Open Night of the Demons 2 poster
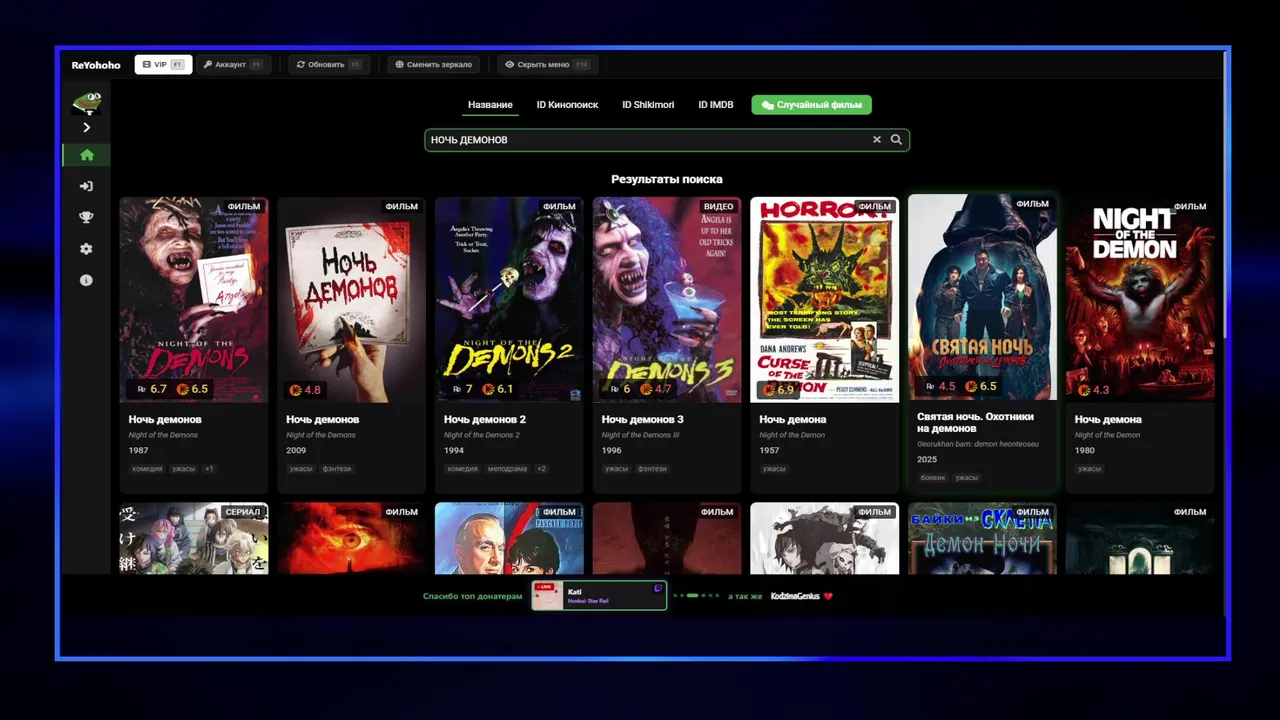Screen dimensions: 1280x720 click(509, 299)
